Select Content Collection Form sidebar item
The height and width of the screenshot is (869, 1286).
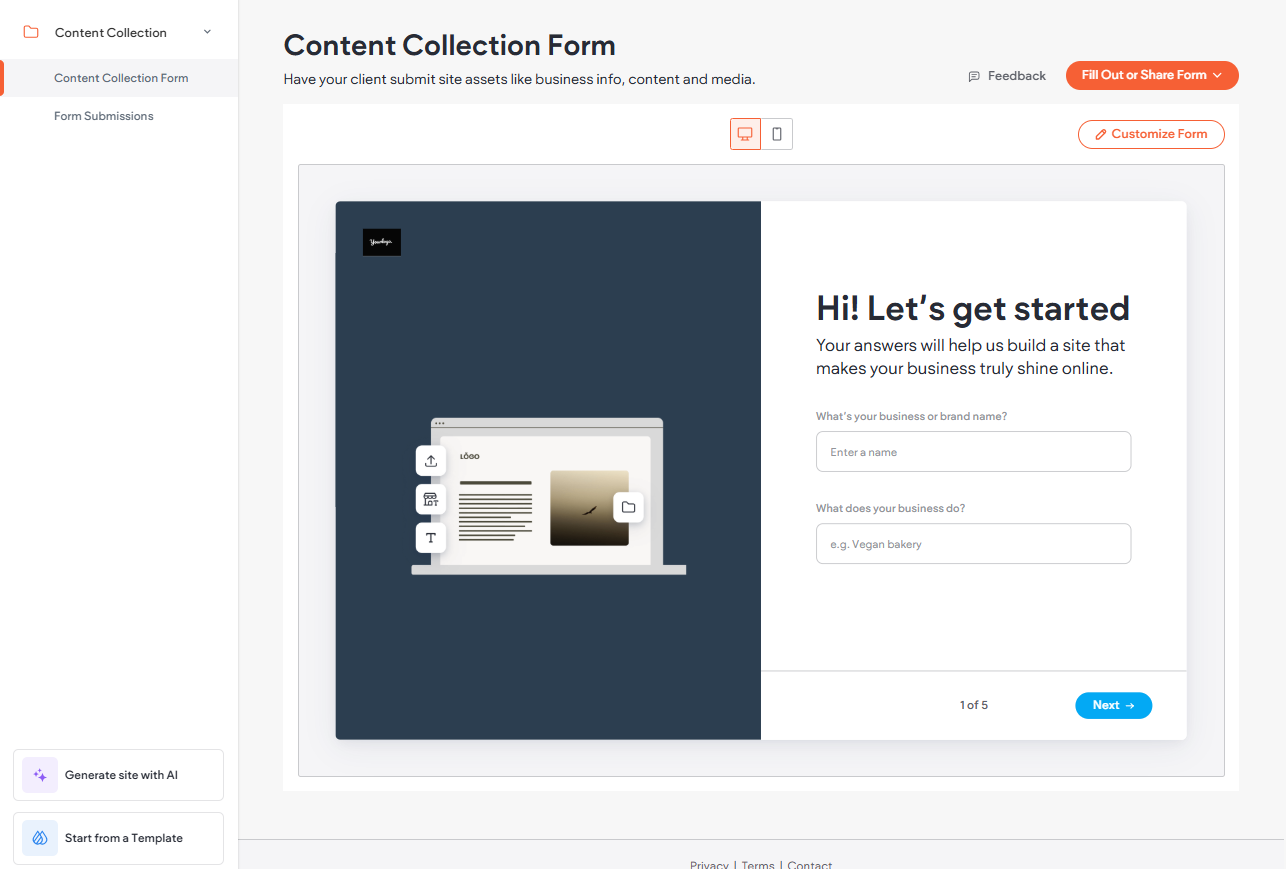tap(121, 78)
